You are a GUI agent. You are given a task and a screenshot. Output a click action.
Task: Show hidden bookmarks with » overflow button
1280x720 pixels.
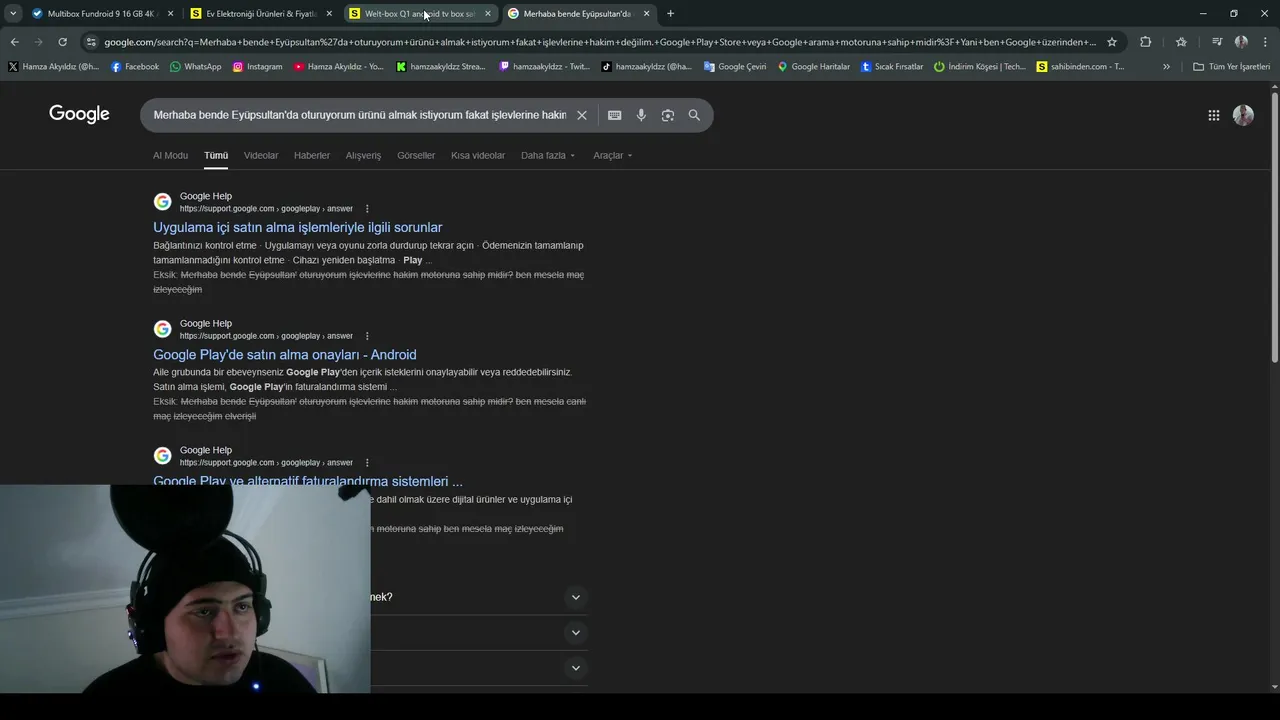[x=1166, y=67]
